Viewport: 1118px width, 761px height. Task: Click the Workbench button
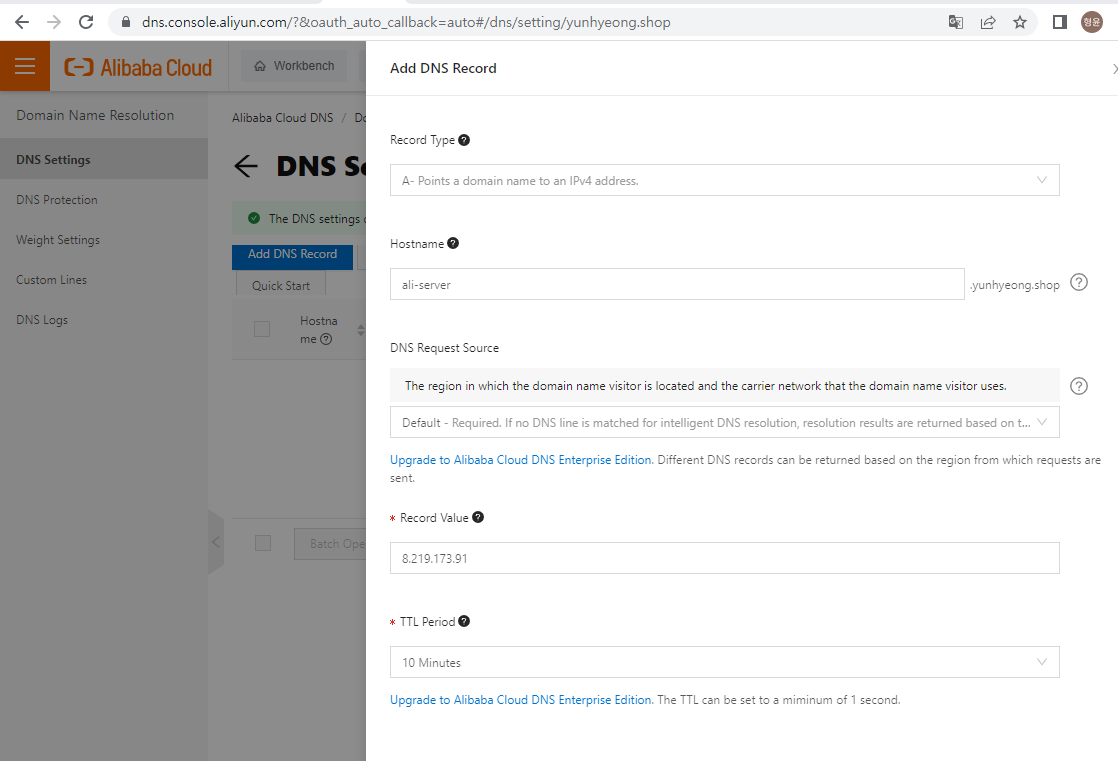pos(294,66)
